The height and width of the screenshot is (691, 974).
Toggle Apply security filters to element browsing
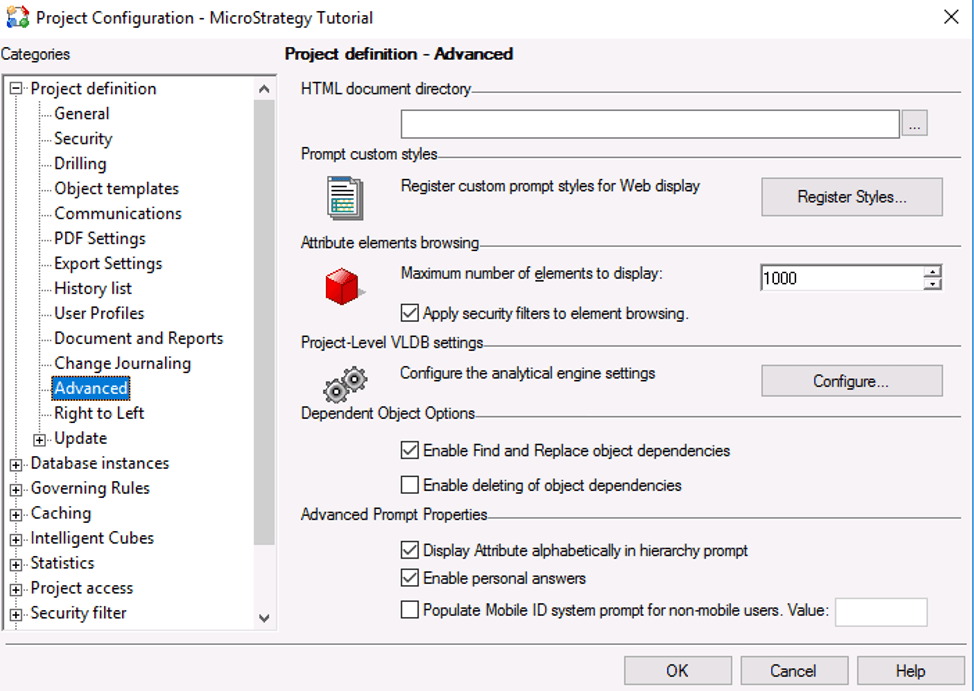[410, 313]
